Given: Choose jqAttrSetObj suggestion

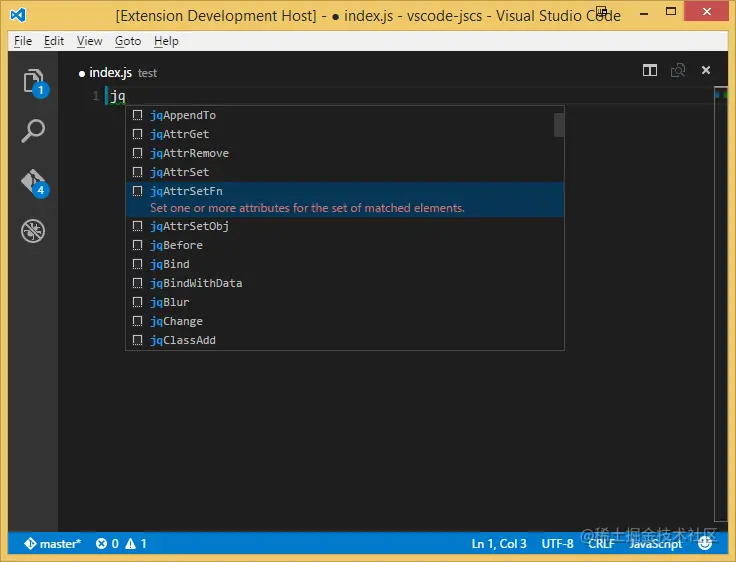Looking at the screenshot, I should (x=345, y=226).
